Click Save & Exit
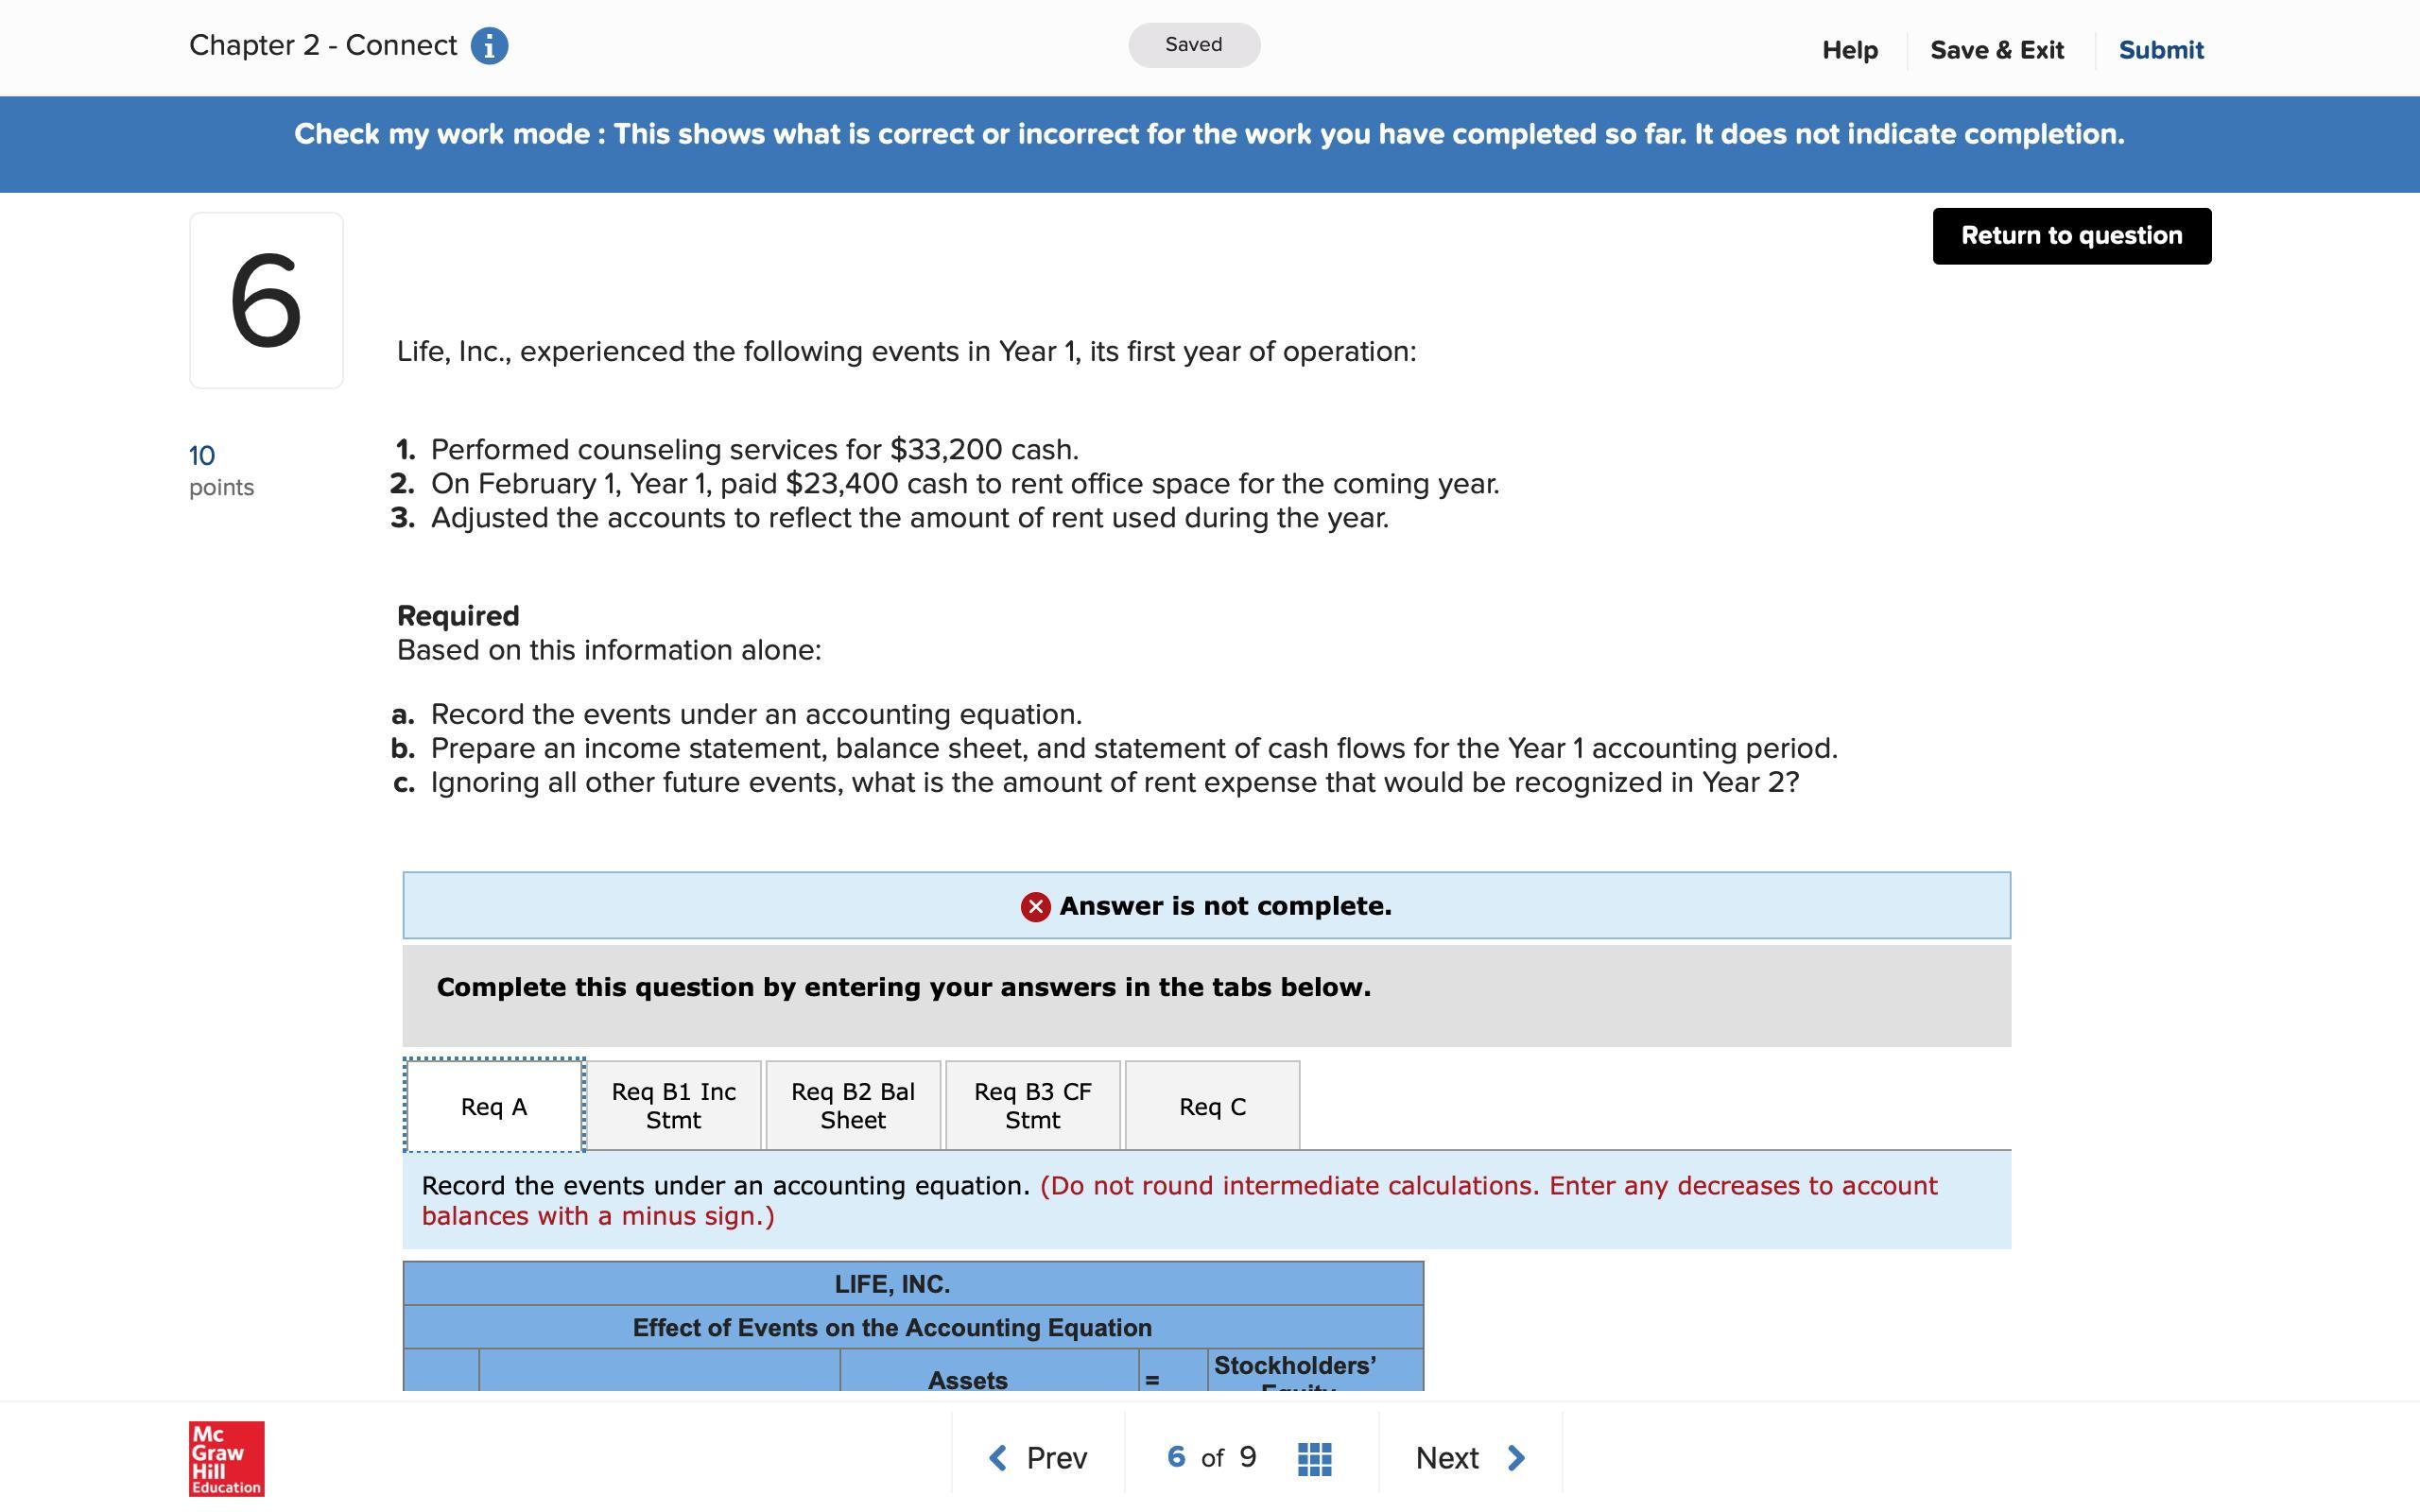The image size is (2420, 1512). [x=1996, y=50]
